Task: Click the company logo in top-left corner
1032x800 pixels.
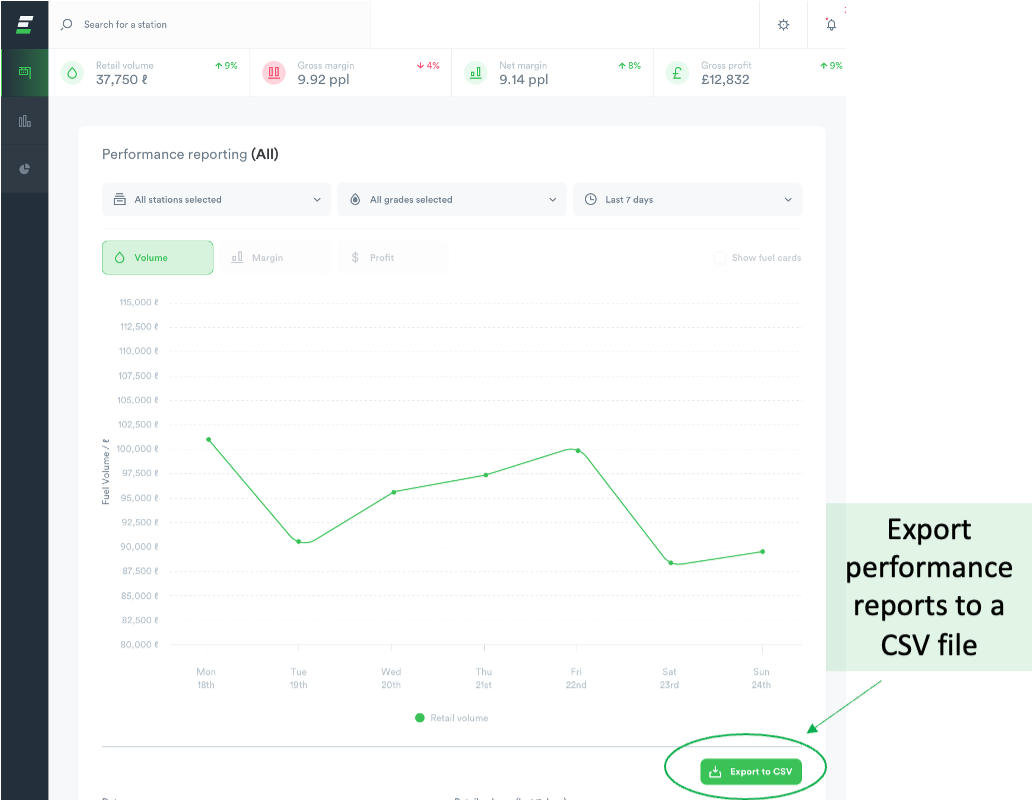Action: [24, 23]
